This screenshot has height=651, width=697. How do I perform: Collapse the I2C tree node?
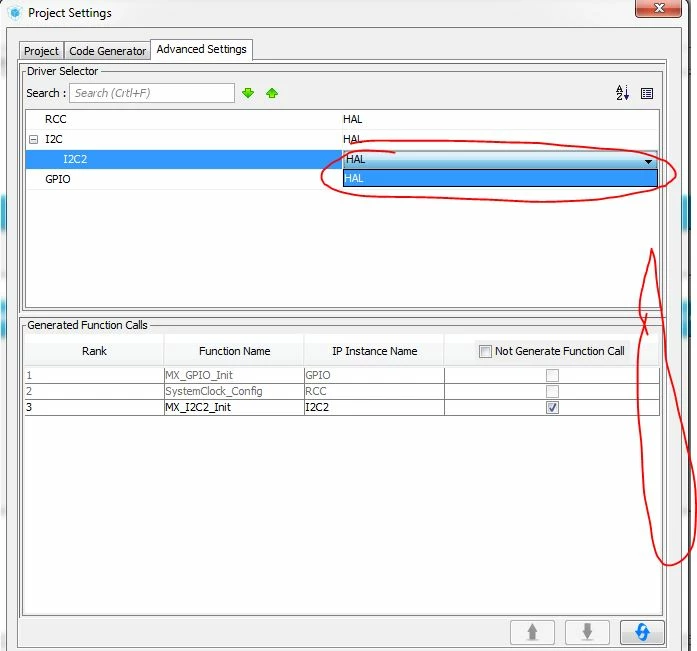[33, 140]
